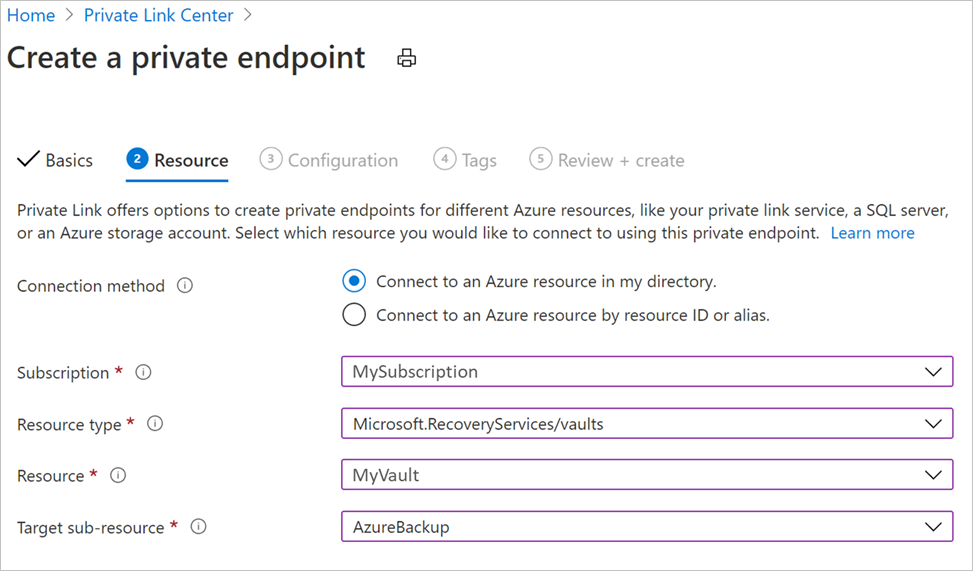Open the Resource type dropdown
The image size is (973, 571).
click(x=933, y=424)
